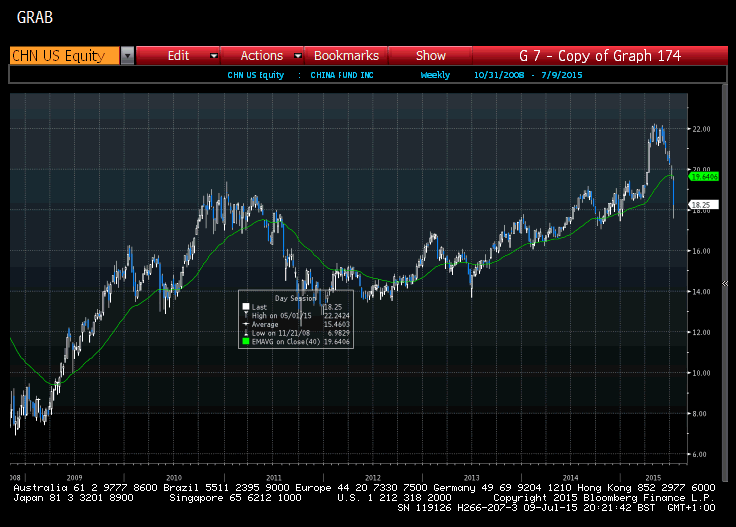Click the white Last legend marker
The image size is (736, 527).
pos(244,306)
